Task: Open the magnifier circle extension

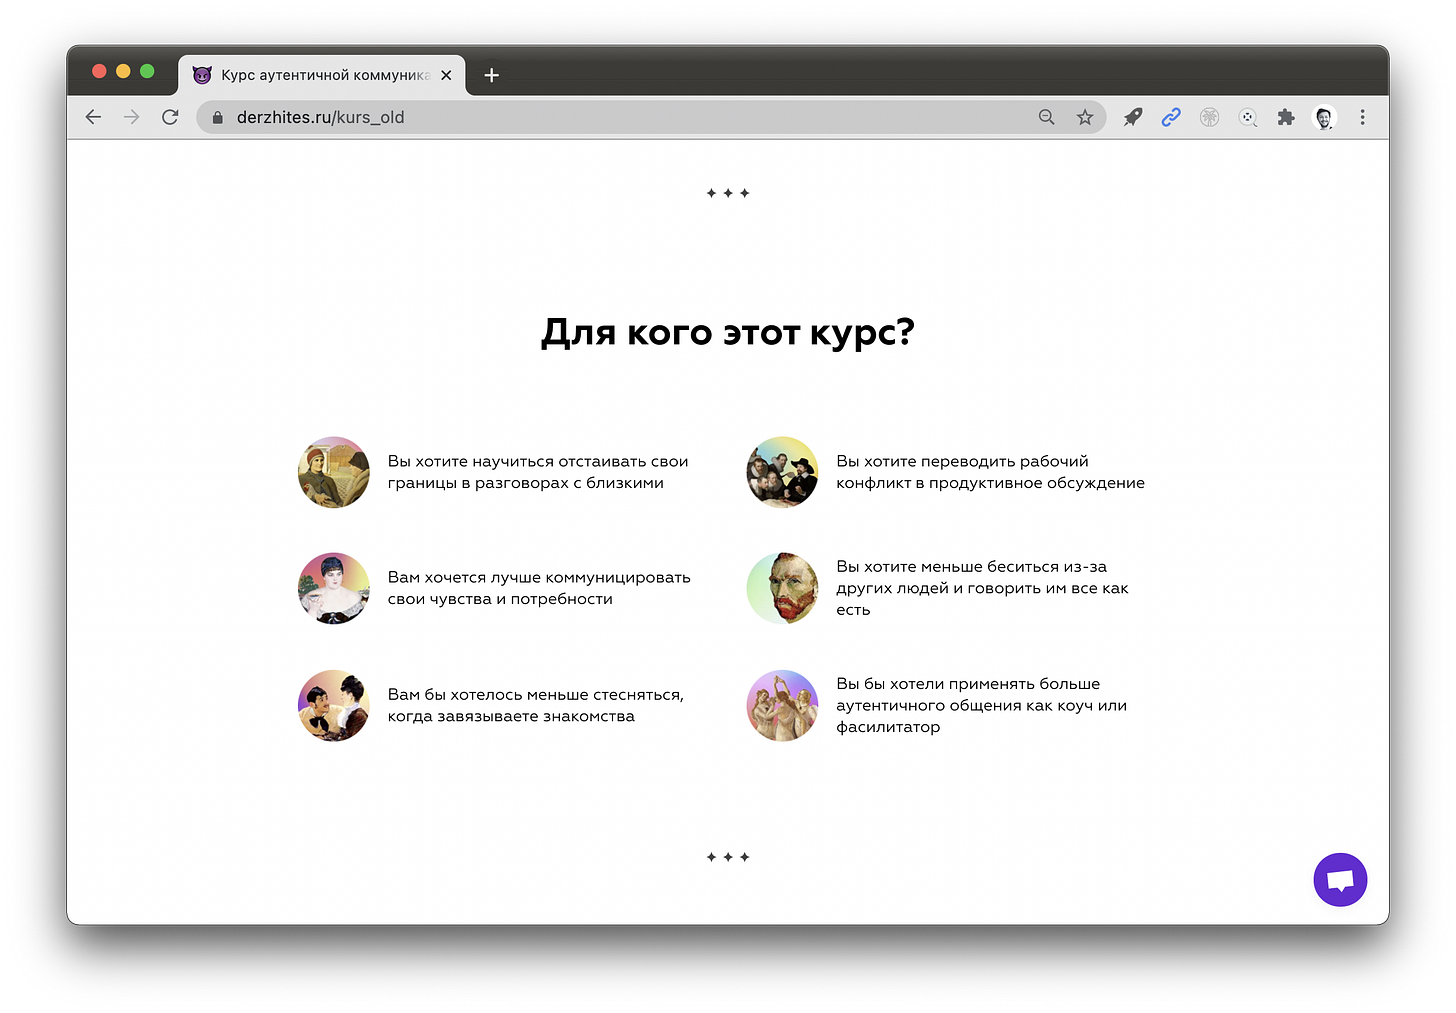Action: (1248, 117)
